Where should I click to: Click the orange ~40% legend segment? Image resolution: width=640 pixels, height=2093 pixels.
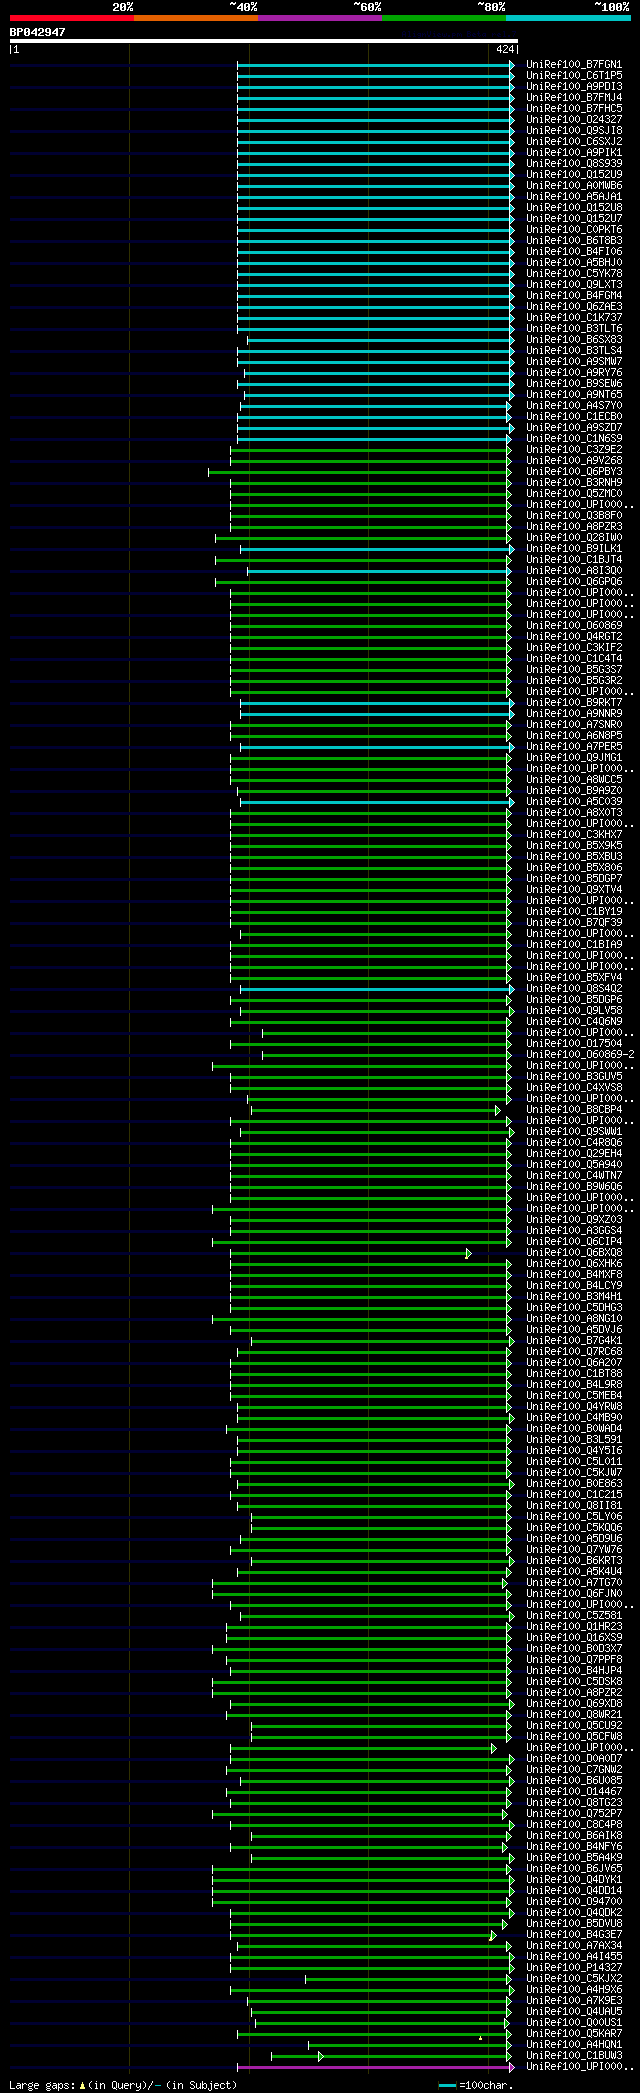[x=195, y=18]
